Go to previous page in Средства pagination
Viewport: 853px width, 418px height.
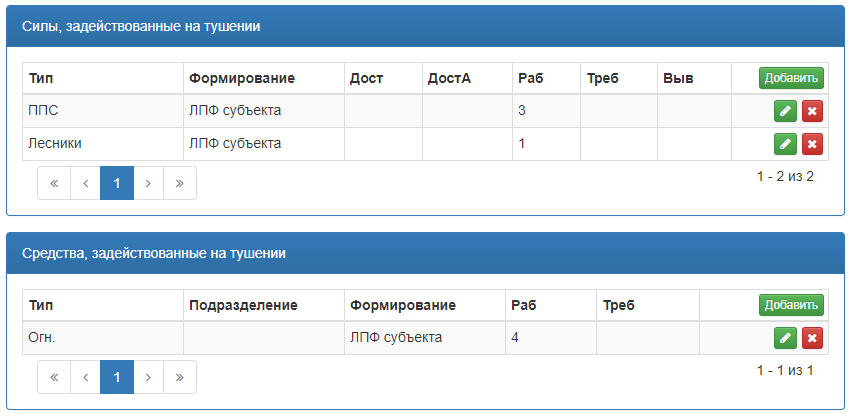(85, 377)
